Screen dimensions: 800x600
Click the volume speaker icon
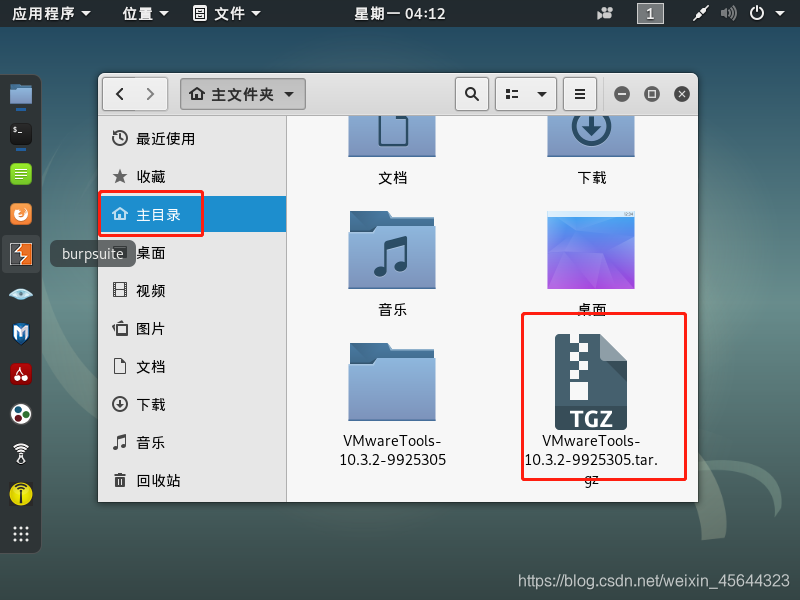[x=729, y=13]
